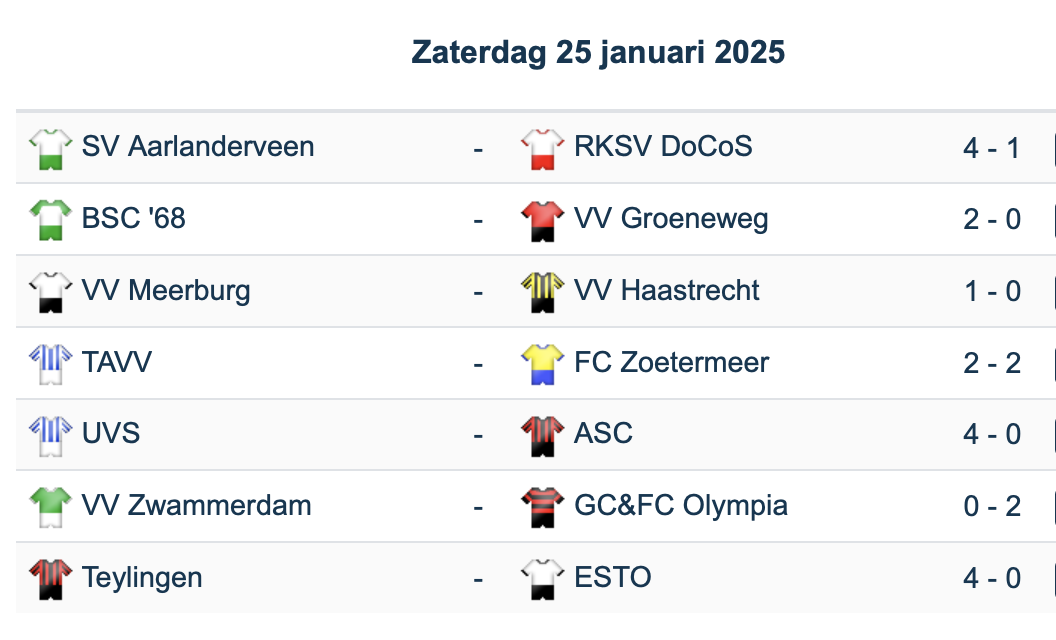1056x640 pixels.
Task: Open the SV Aarlanderveen team link
Action: 198,147
